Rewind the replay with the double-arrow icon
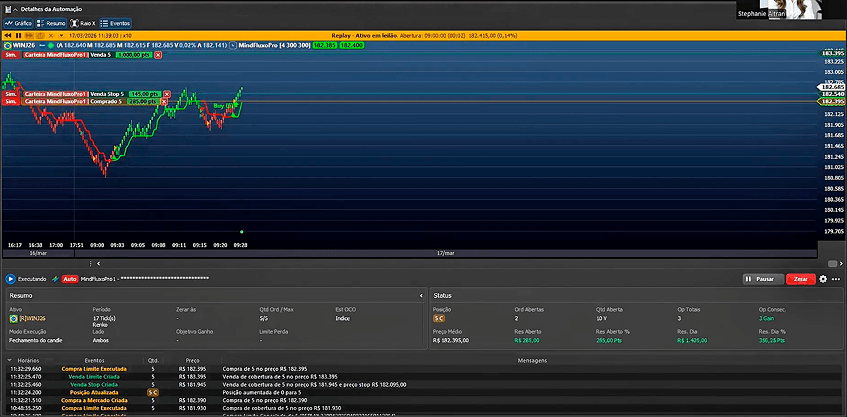Screen dimensions: 847x417 8,35
